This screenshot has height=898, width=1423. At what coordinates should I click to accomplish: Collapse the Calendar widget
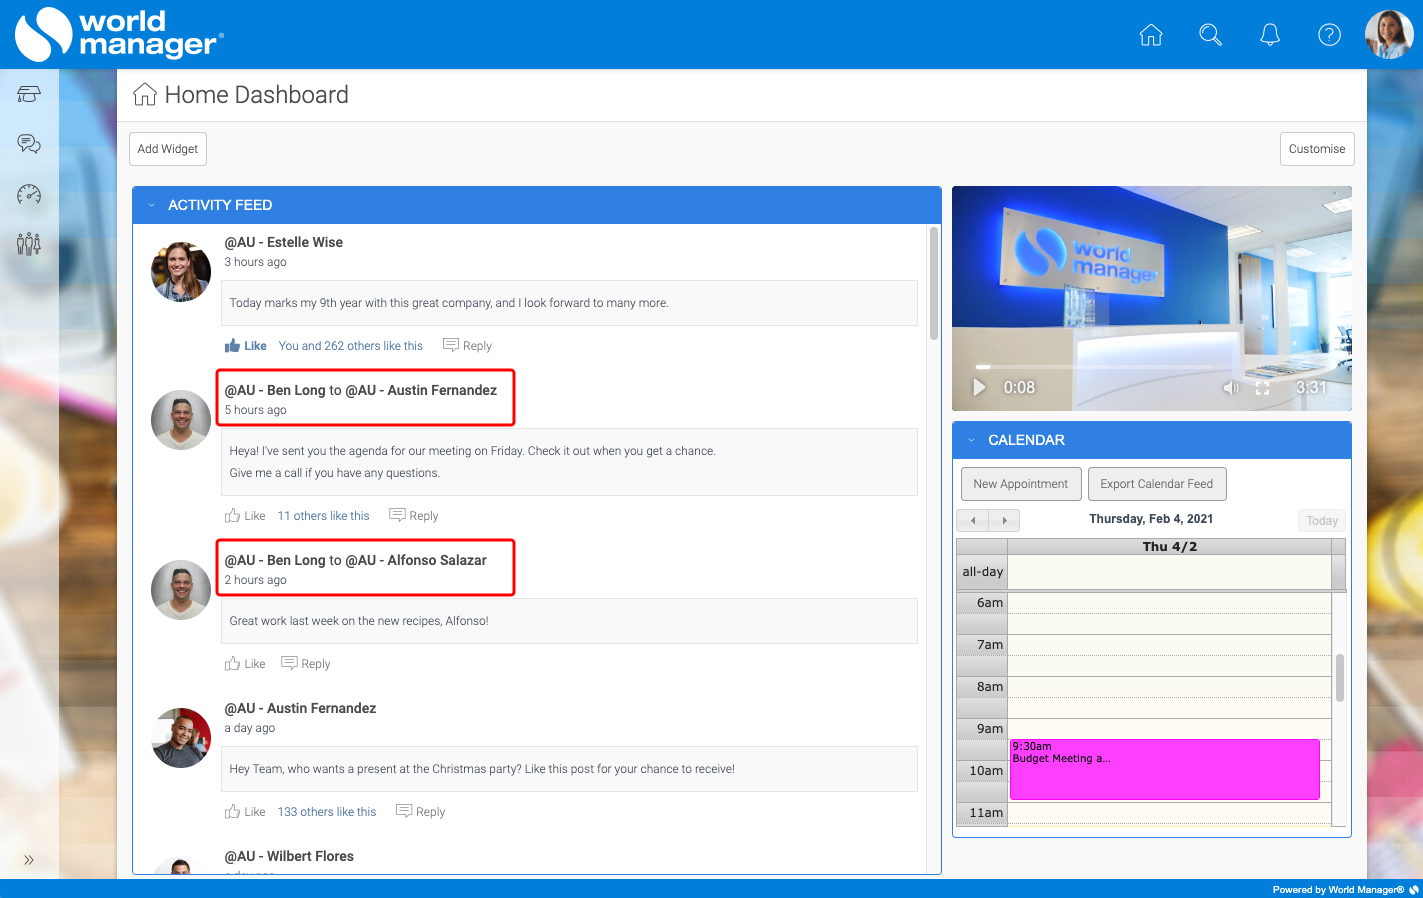971,440
